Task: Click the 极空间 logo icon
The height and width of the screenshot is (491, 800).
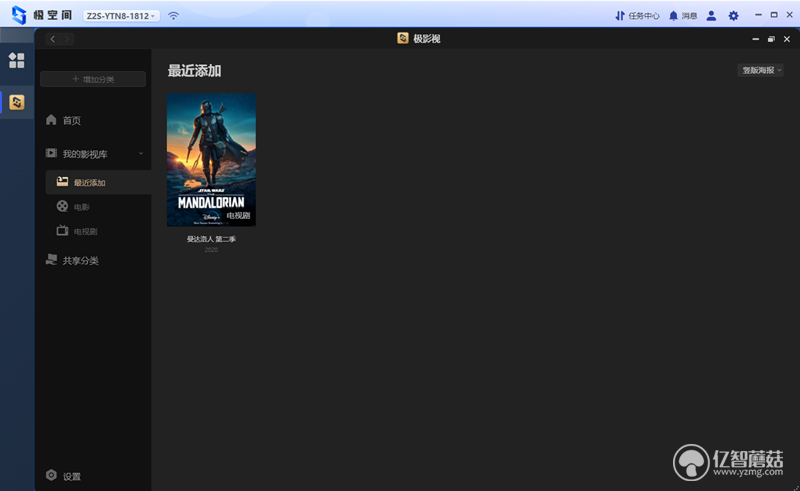Action: (x=19, y=15)
